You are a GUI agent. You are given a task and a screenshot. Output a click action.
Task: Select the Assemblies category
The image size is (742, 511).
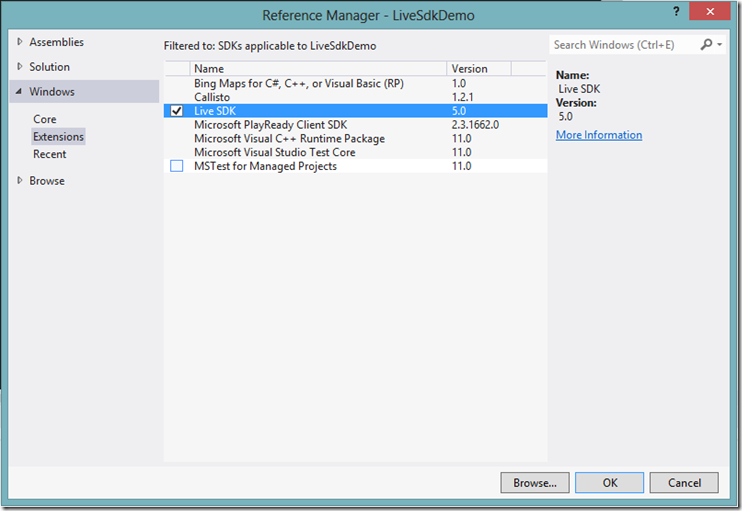pos(56,42)
